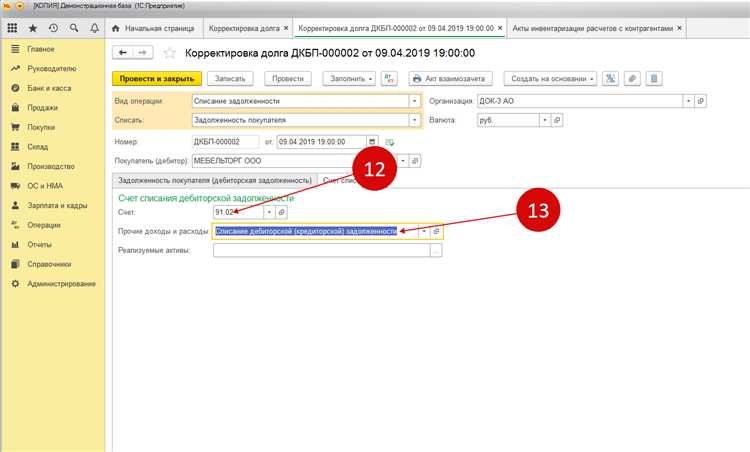750x452 pixels.
Task: Click the Покупки cart icon
Action: [x=15, y=127]
